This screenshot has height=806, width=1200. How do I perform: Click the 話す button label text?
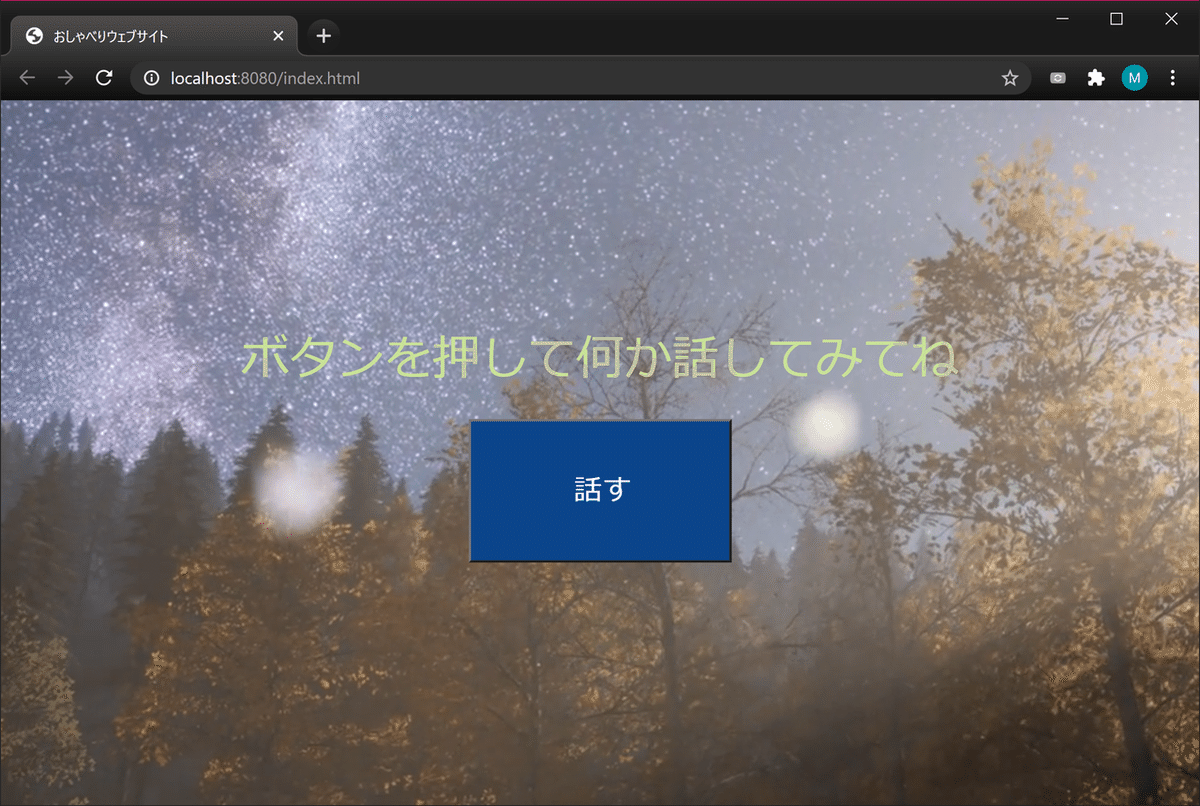click(x=600, y=490)
